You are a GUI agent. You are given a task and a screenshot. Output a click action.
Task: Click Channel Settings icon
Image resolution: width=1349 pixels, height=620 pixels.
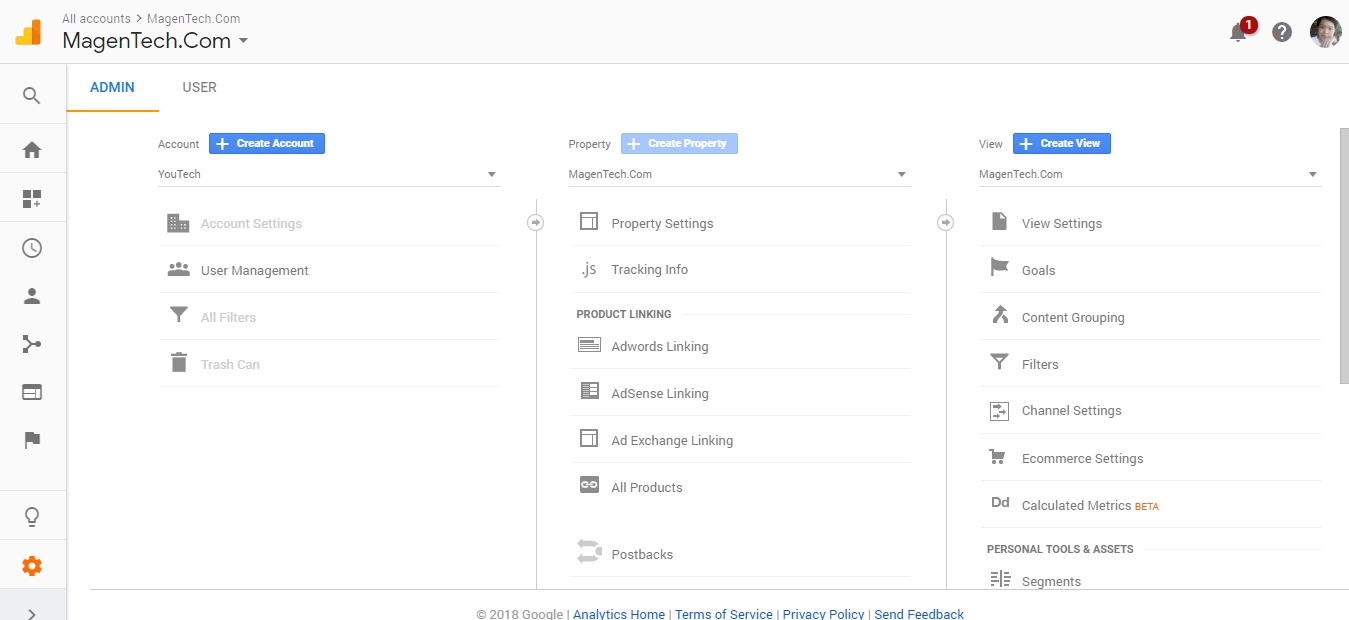tap(999, 410)
